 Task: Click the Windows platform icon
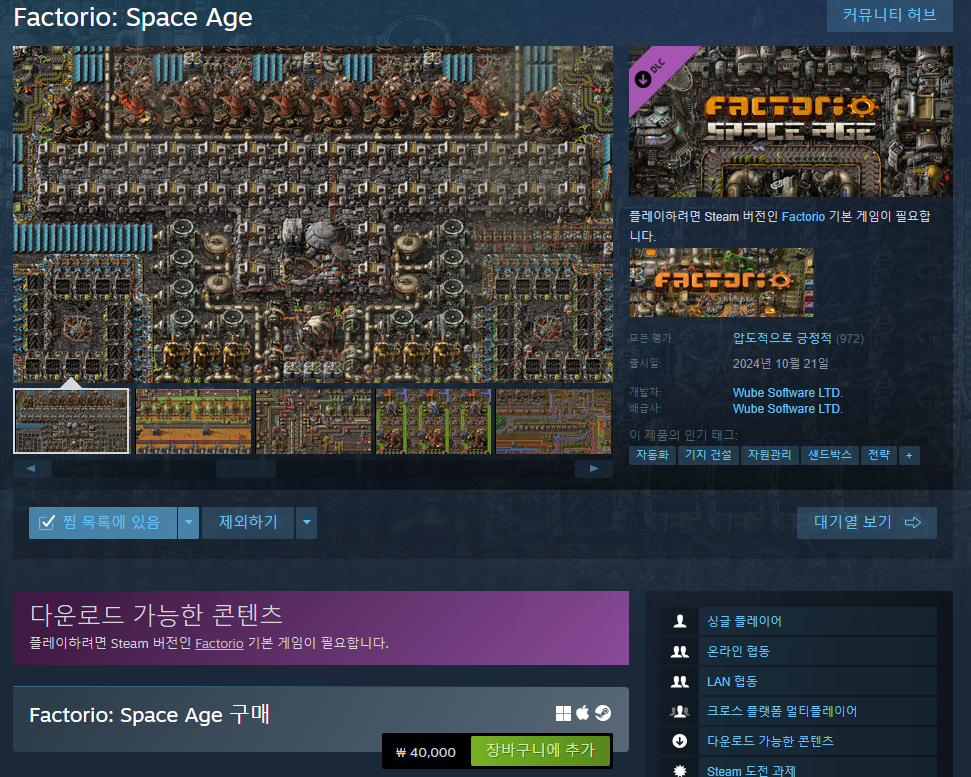pyautogui.click(x=563, y=713)
